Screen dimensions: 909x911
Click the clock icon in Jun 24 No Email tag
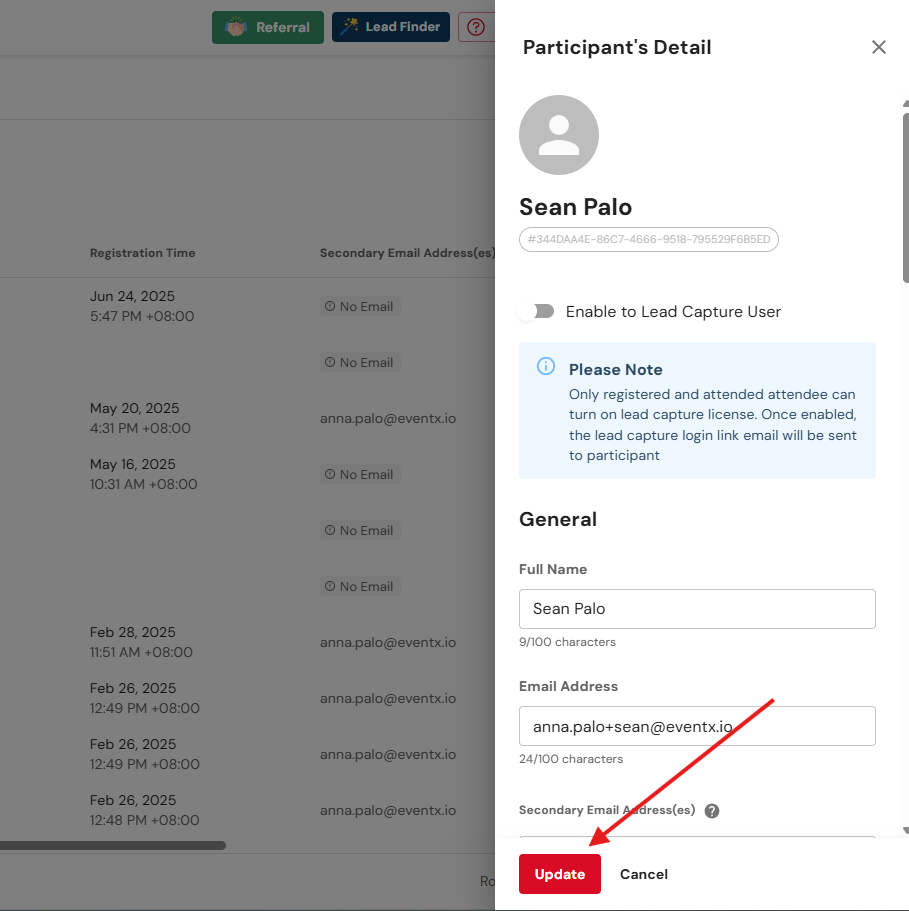click(x=329, y=307)
